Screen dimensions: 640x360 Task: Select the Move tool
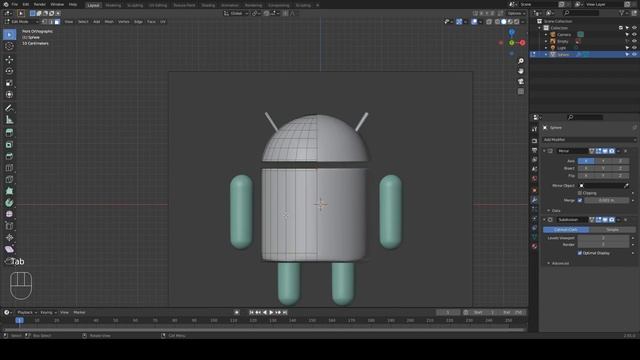coord(9,60)
